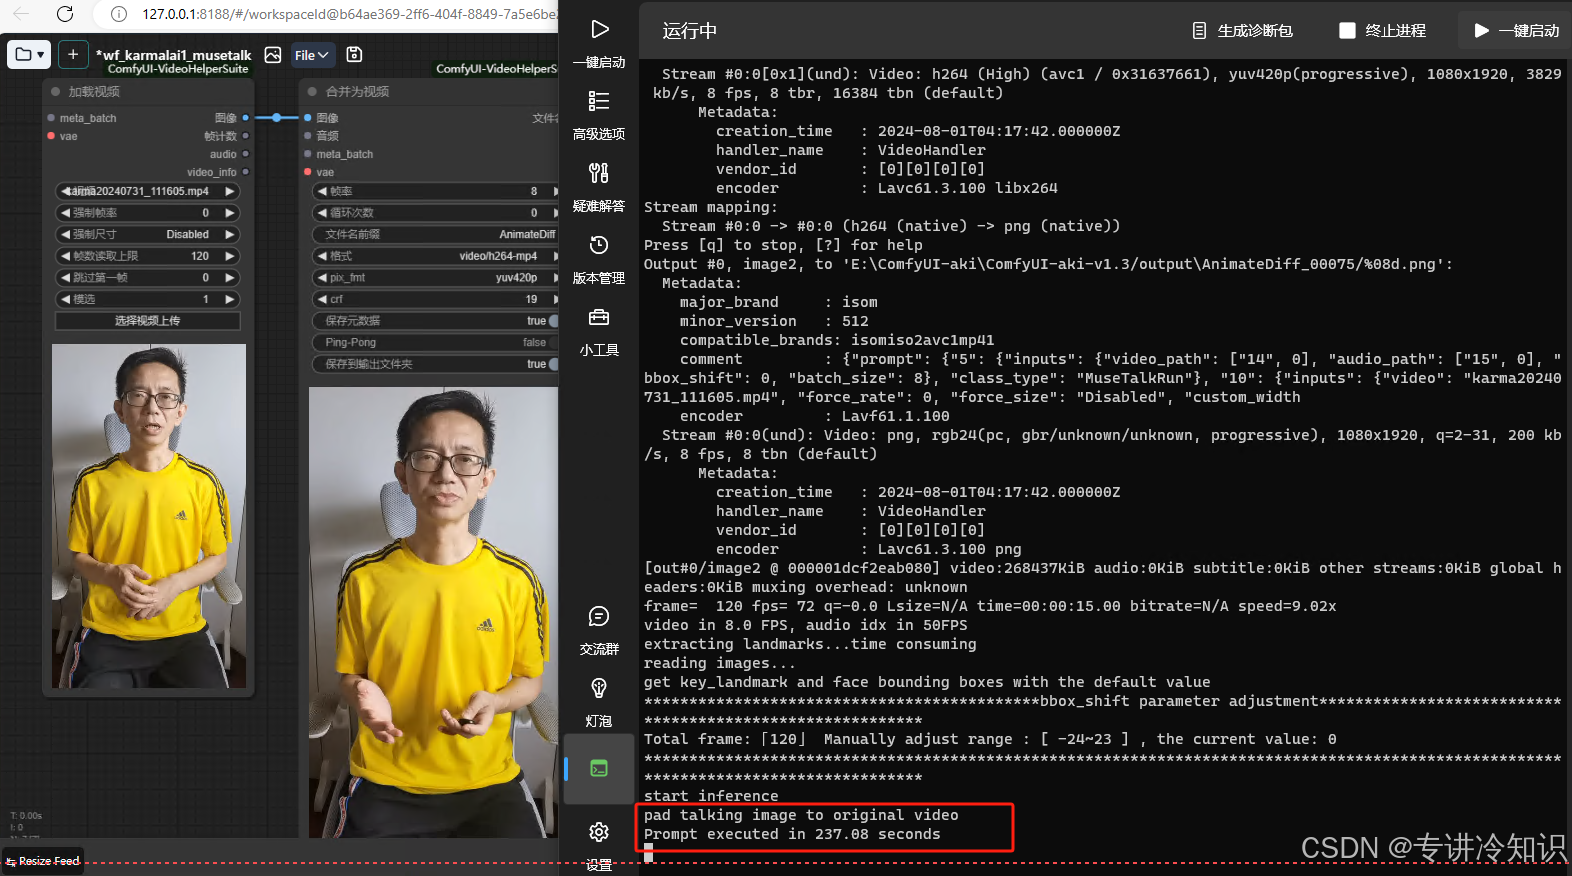This screenshot has width=1572, height=876.
Task: Open the 小工具 toolbox icon
Action: click(598, 318)
